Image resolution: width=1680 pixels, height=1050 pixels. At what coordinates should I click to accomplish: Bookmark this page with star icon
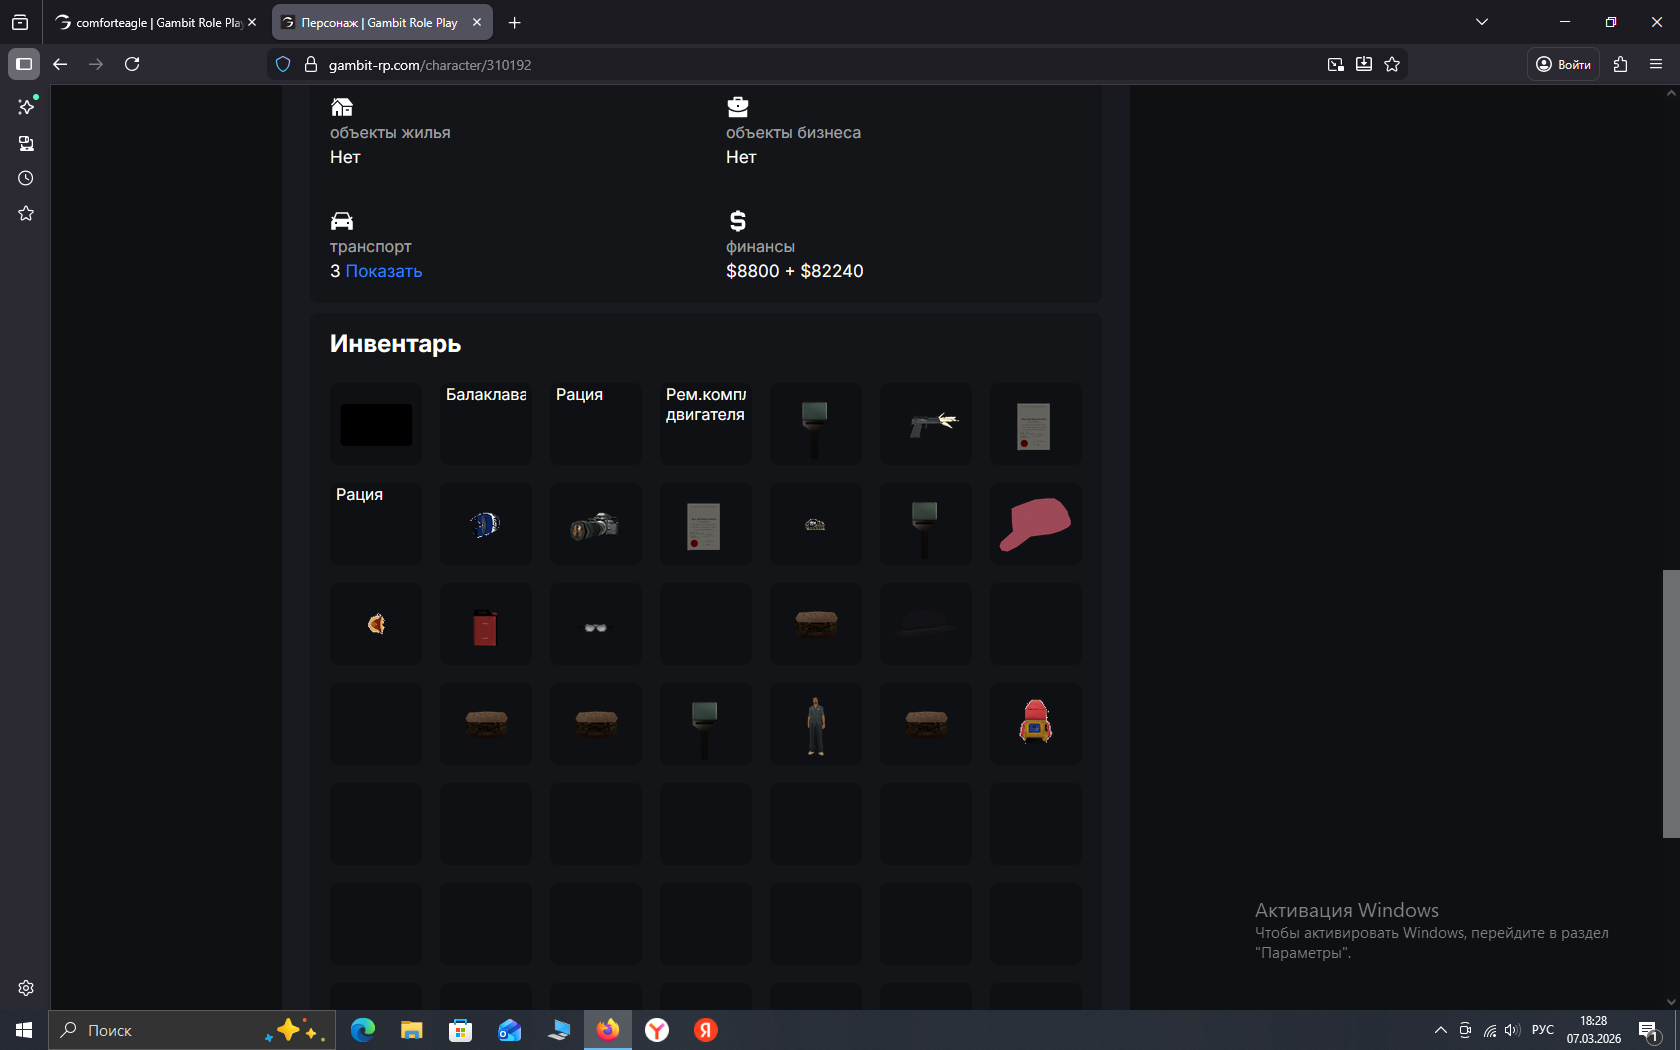[x=1392, y=64]
